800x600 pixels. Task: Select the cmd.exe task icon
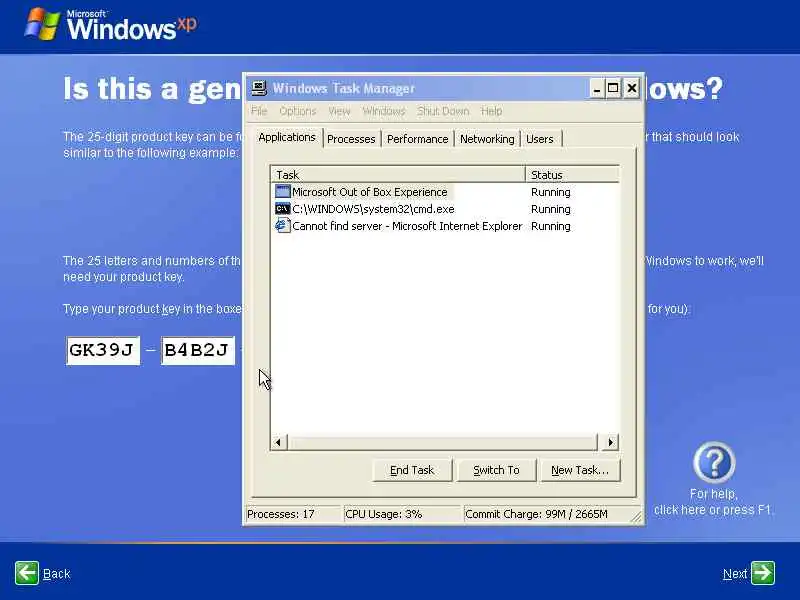pos(282,209)
